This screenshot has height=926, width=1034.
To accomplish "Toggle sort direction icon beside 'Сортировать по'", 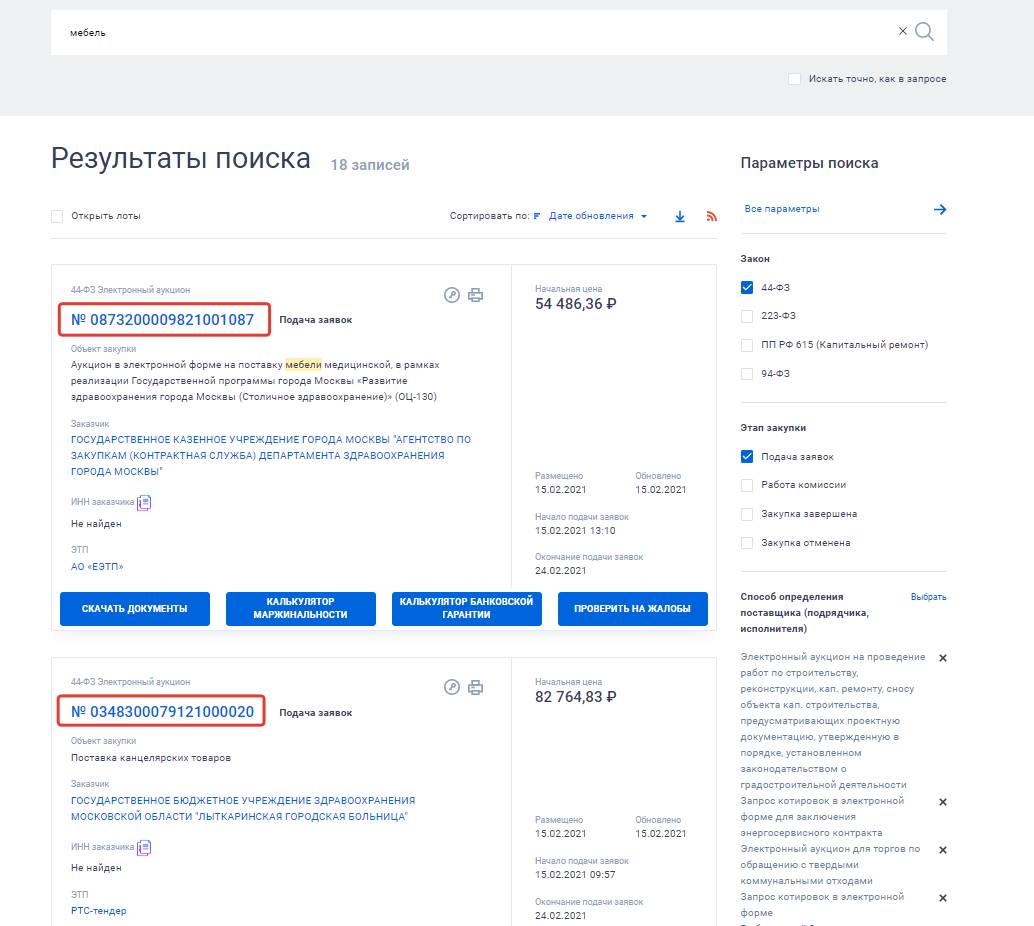I will 537,216.
